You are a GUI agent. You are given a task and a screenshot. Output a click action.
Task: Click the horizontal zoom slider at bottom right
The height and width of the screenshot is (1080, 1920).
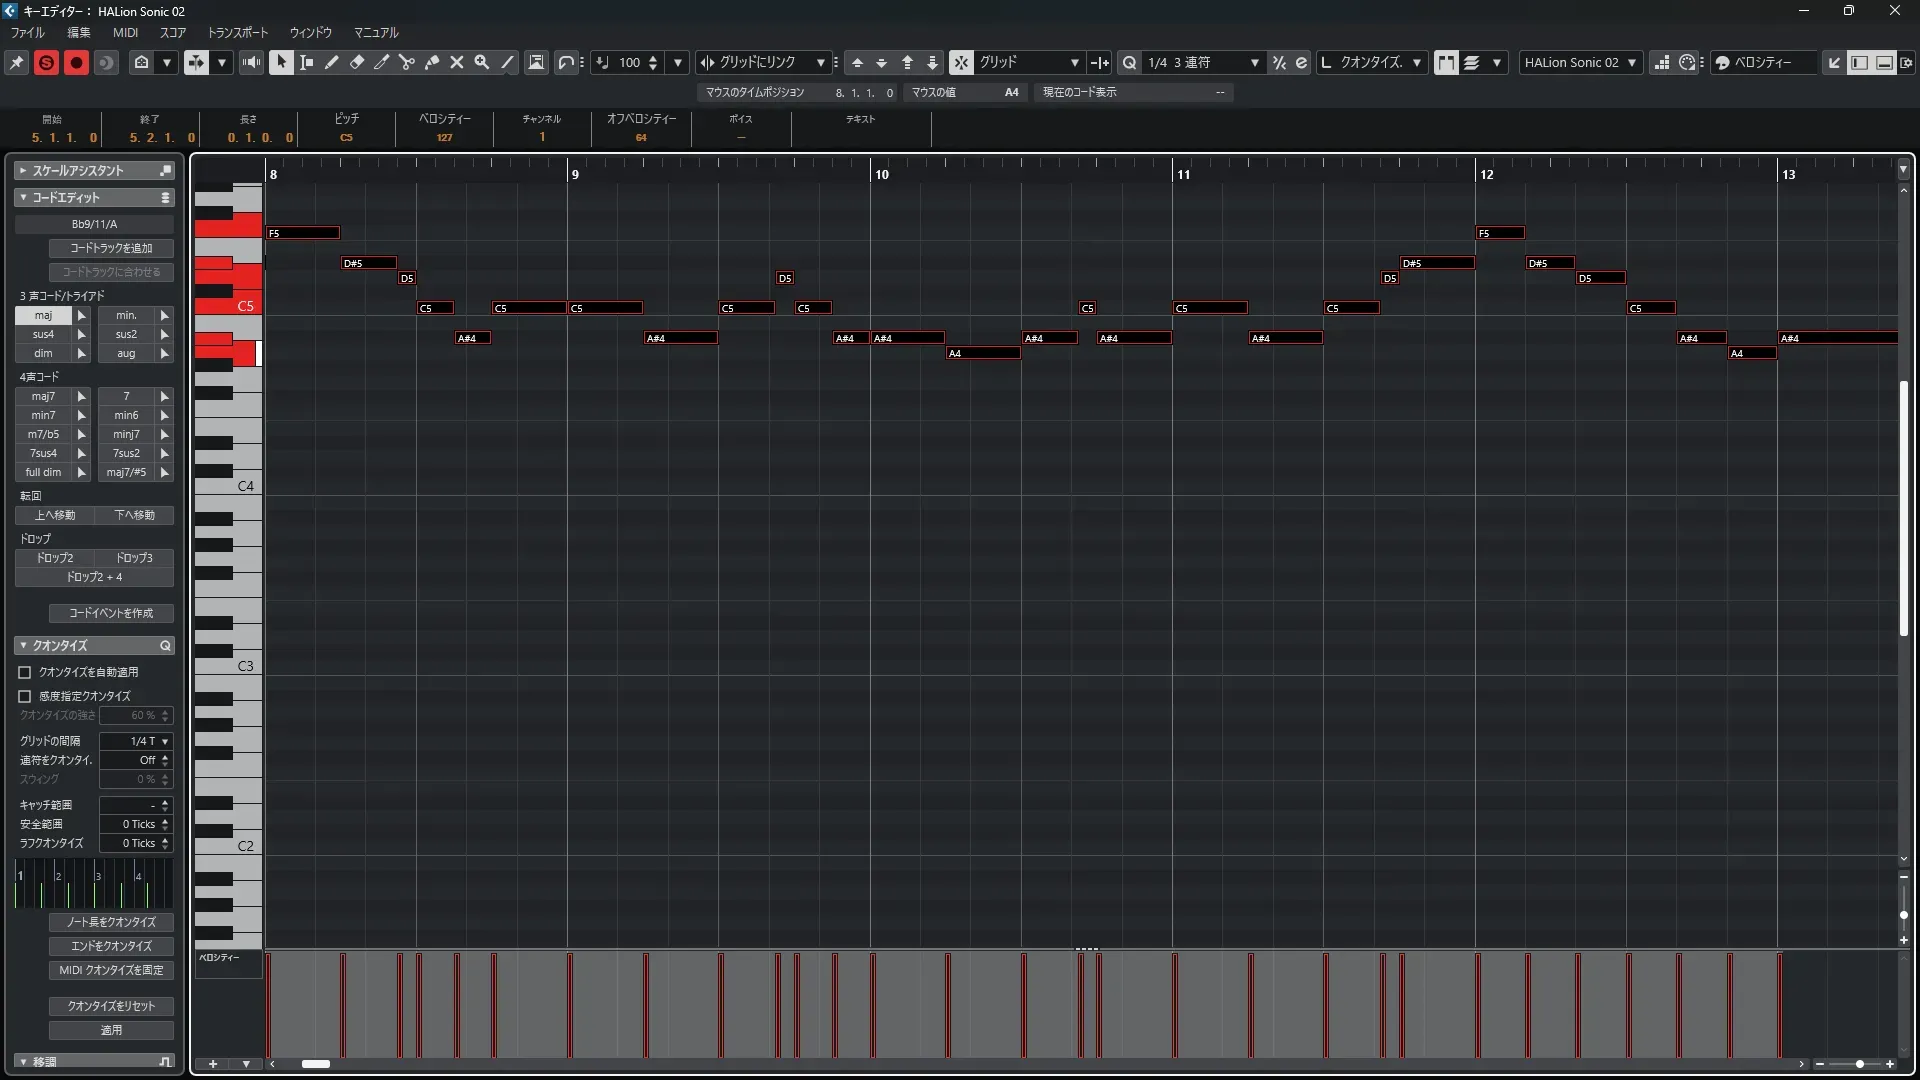pyautogui.click(x=1858, y=1064)
